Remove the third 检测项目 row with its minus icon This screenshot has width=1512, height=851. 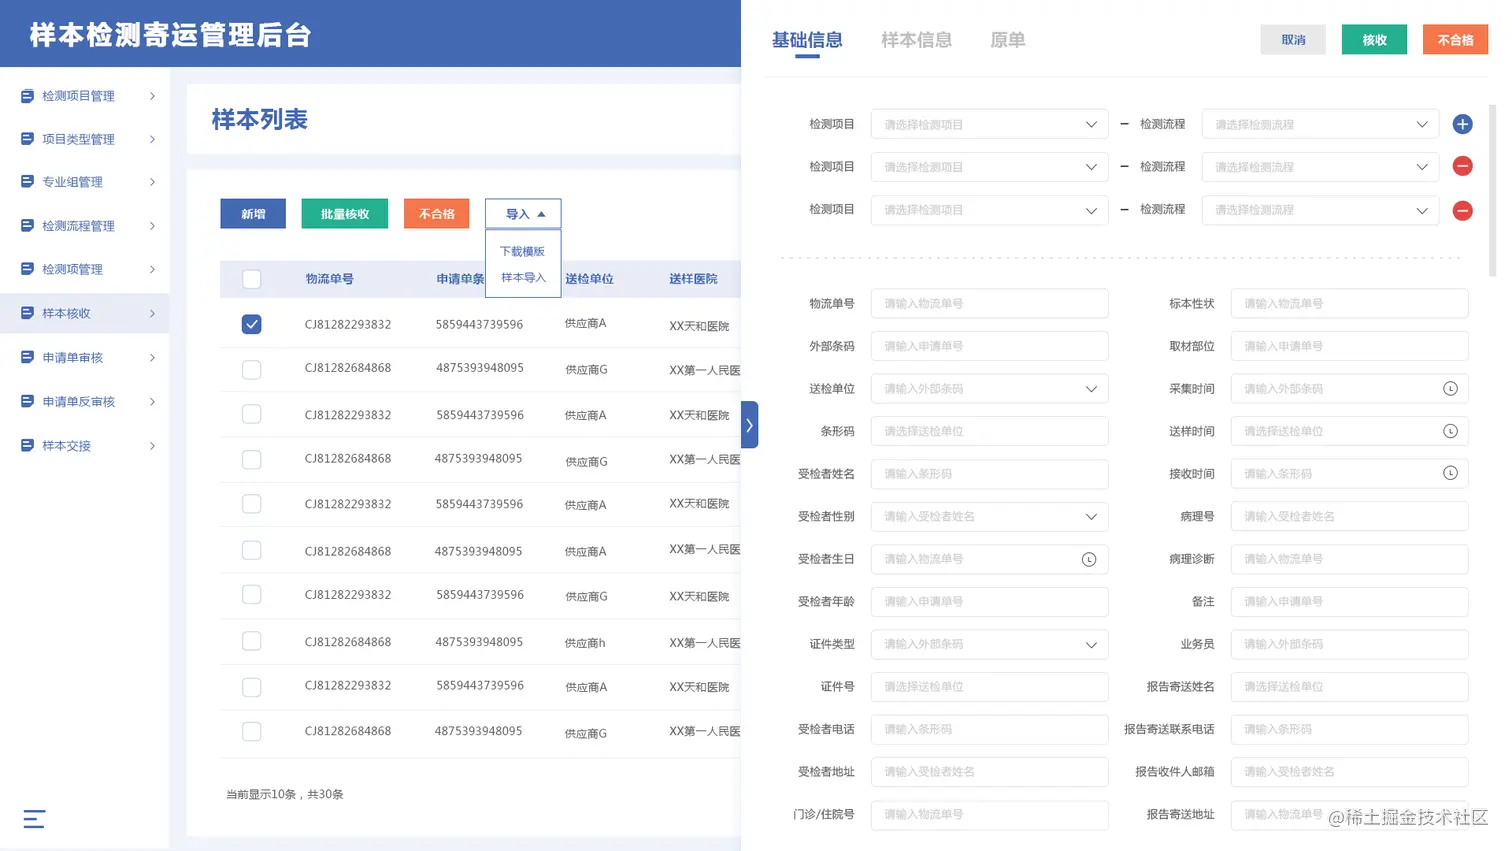coord(1462,210)
